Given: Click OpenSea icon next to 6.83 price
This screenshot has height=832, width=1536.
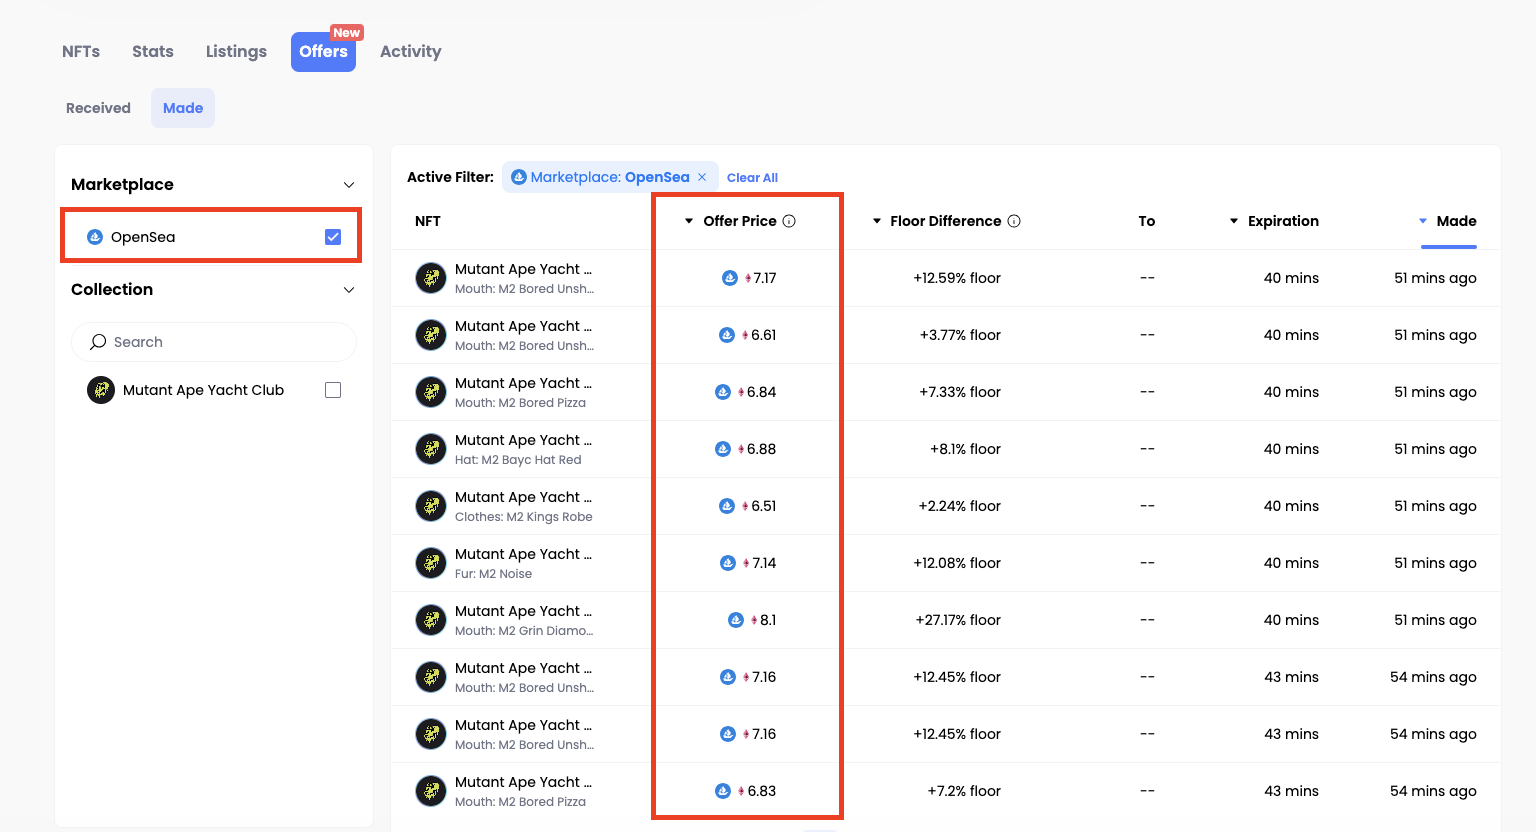Looking at the screenshot, I should 723,791.
